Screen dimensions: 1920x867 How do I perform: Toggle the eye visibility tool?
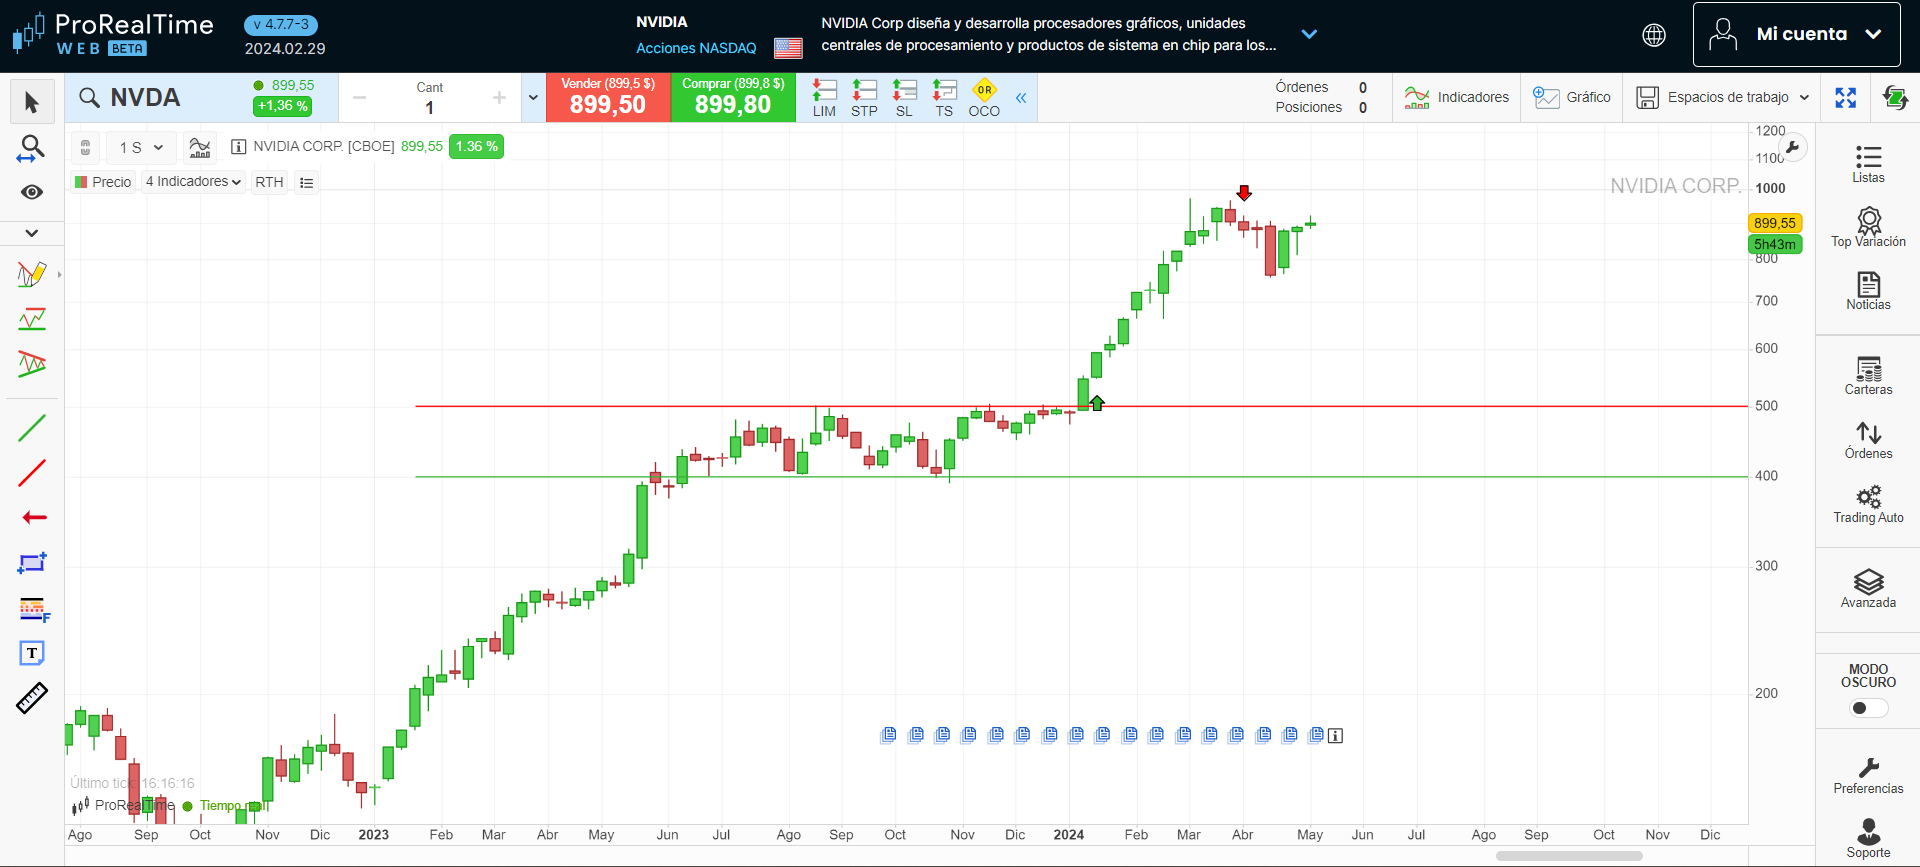coord(32,192)
